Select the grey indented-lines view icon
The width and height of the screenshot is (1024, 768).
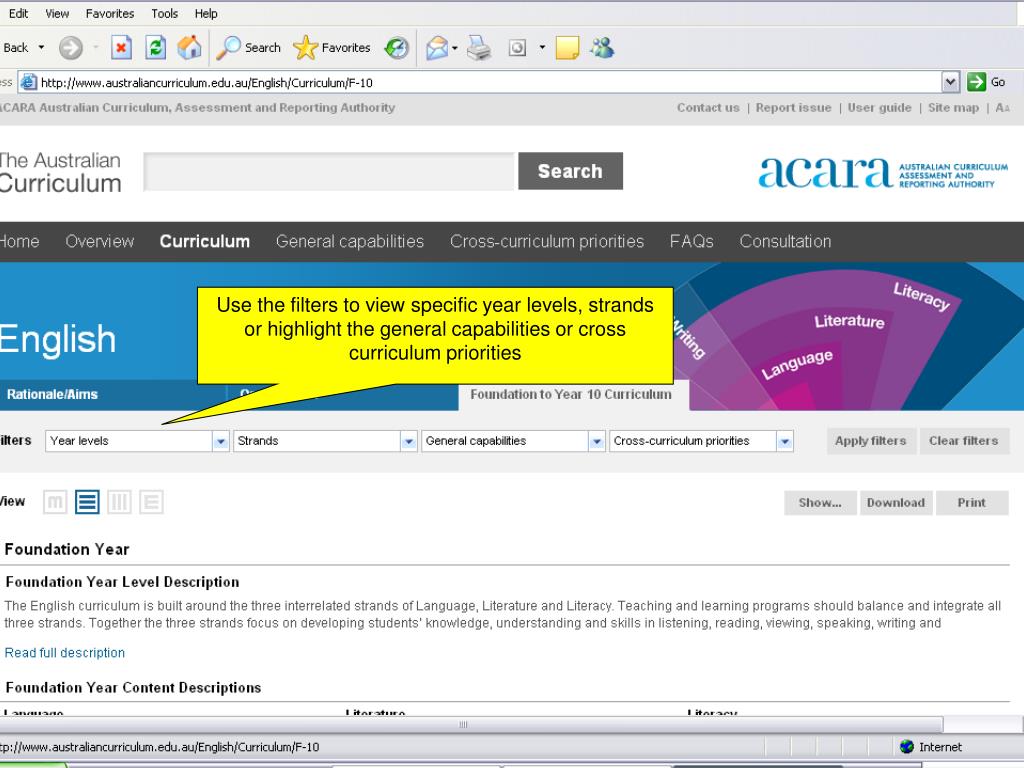(151, 502)
